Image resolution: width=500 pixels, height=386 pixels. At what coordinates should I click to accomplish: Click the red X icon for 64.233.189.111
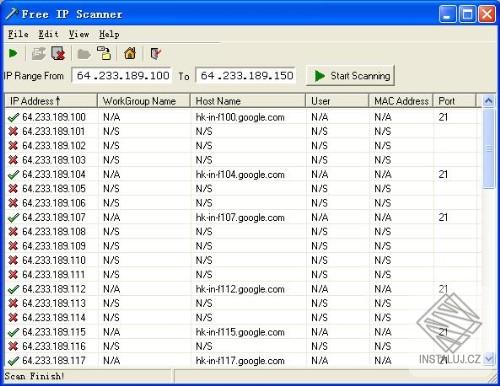click(x=13, y=275)
